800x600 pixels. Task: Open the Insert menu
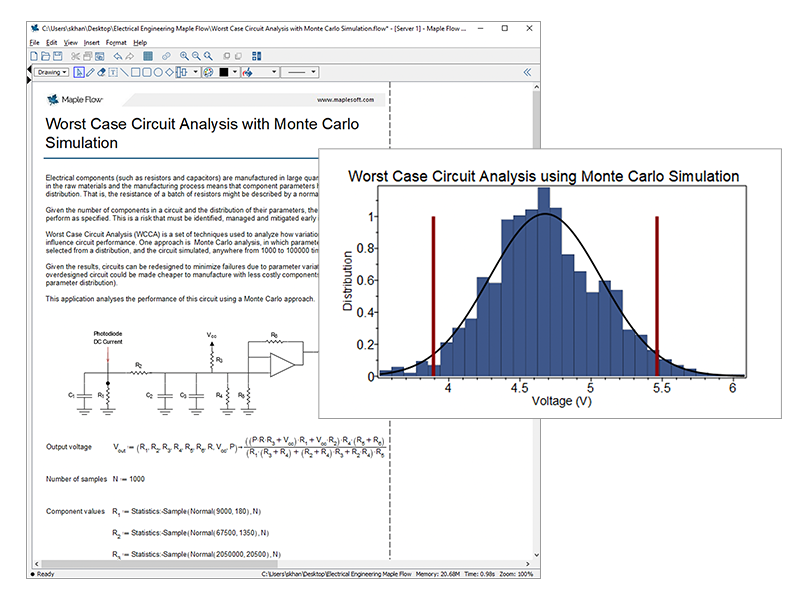(x=92, y=43)
